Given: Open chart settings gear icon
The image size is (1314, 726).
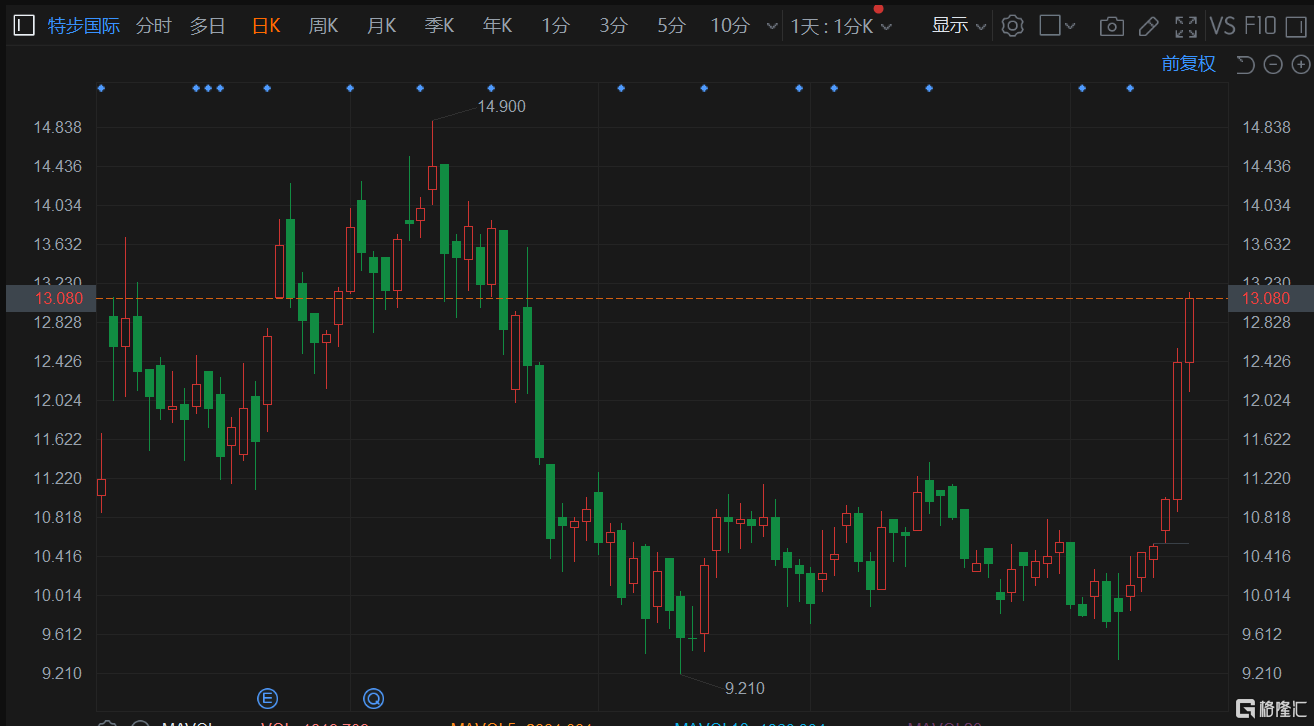Looking at the screenshot, I should coord(1012,26).
